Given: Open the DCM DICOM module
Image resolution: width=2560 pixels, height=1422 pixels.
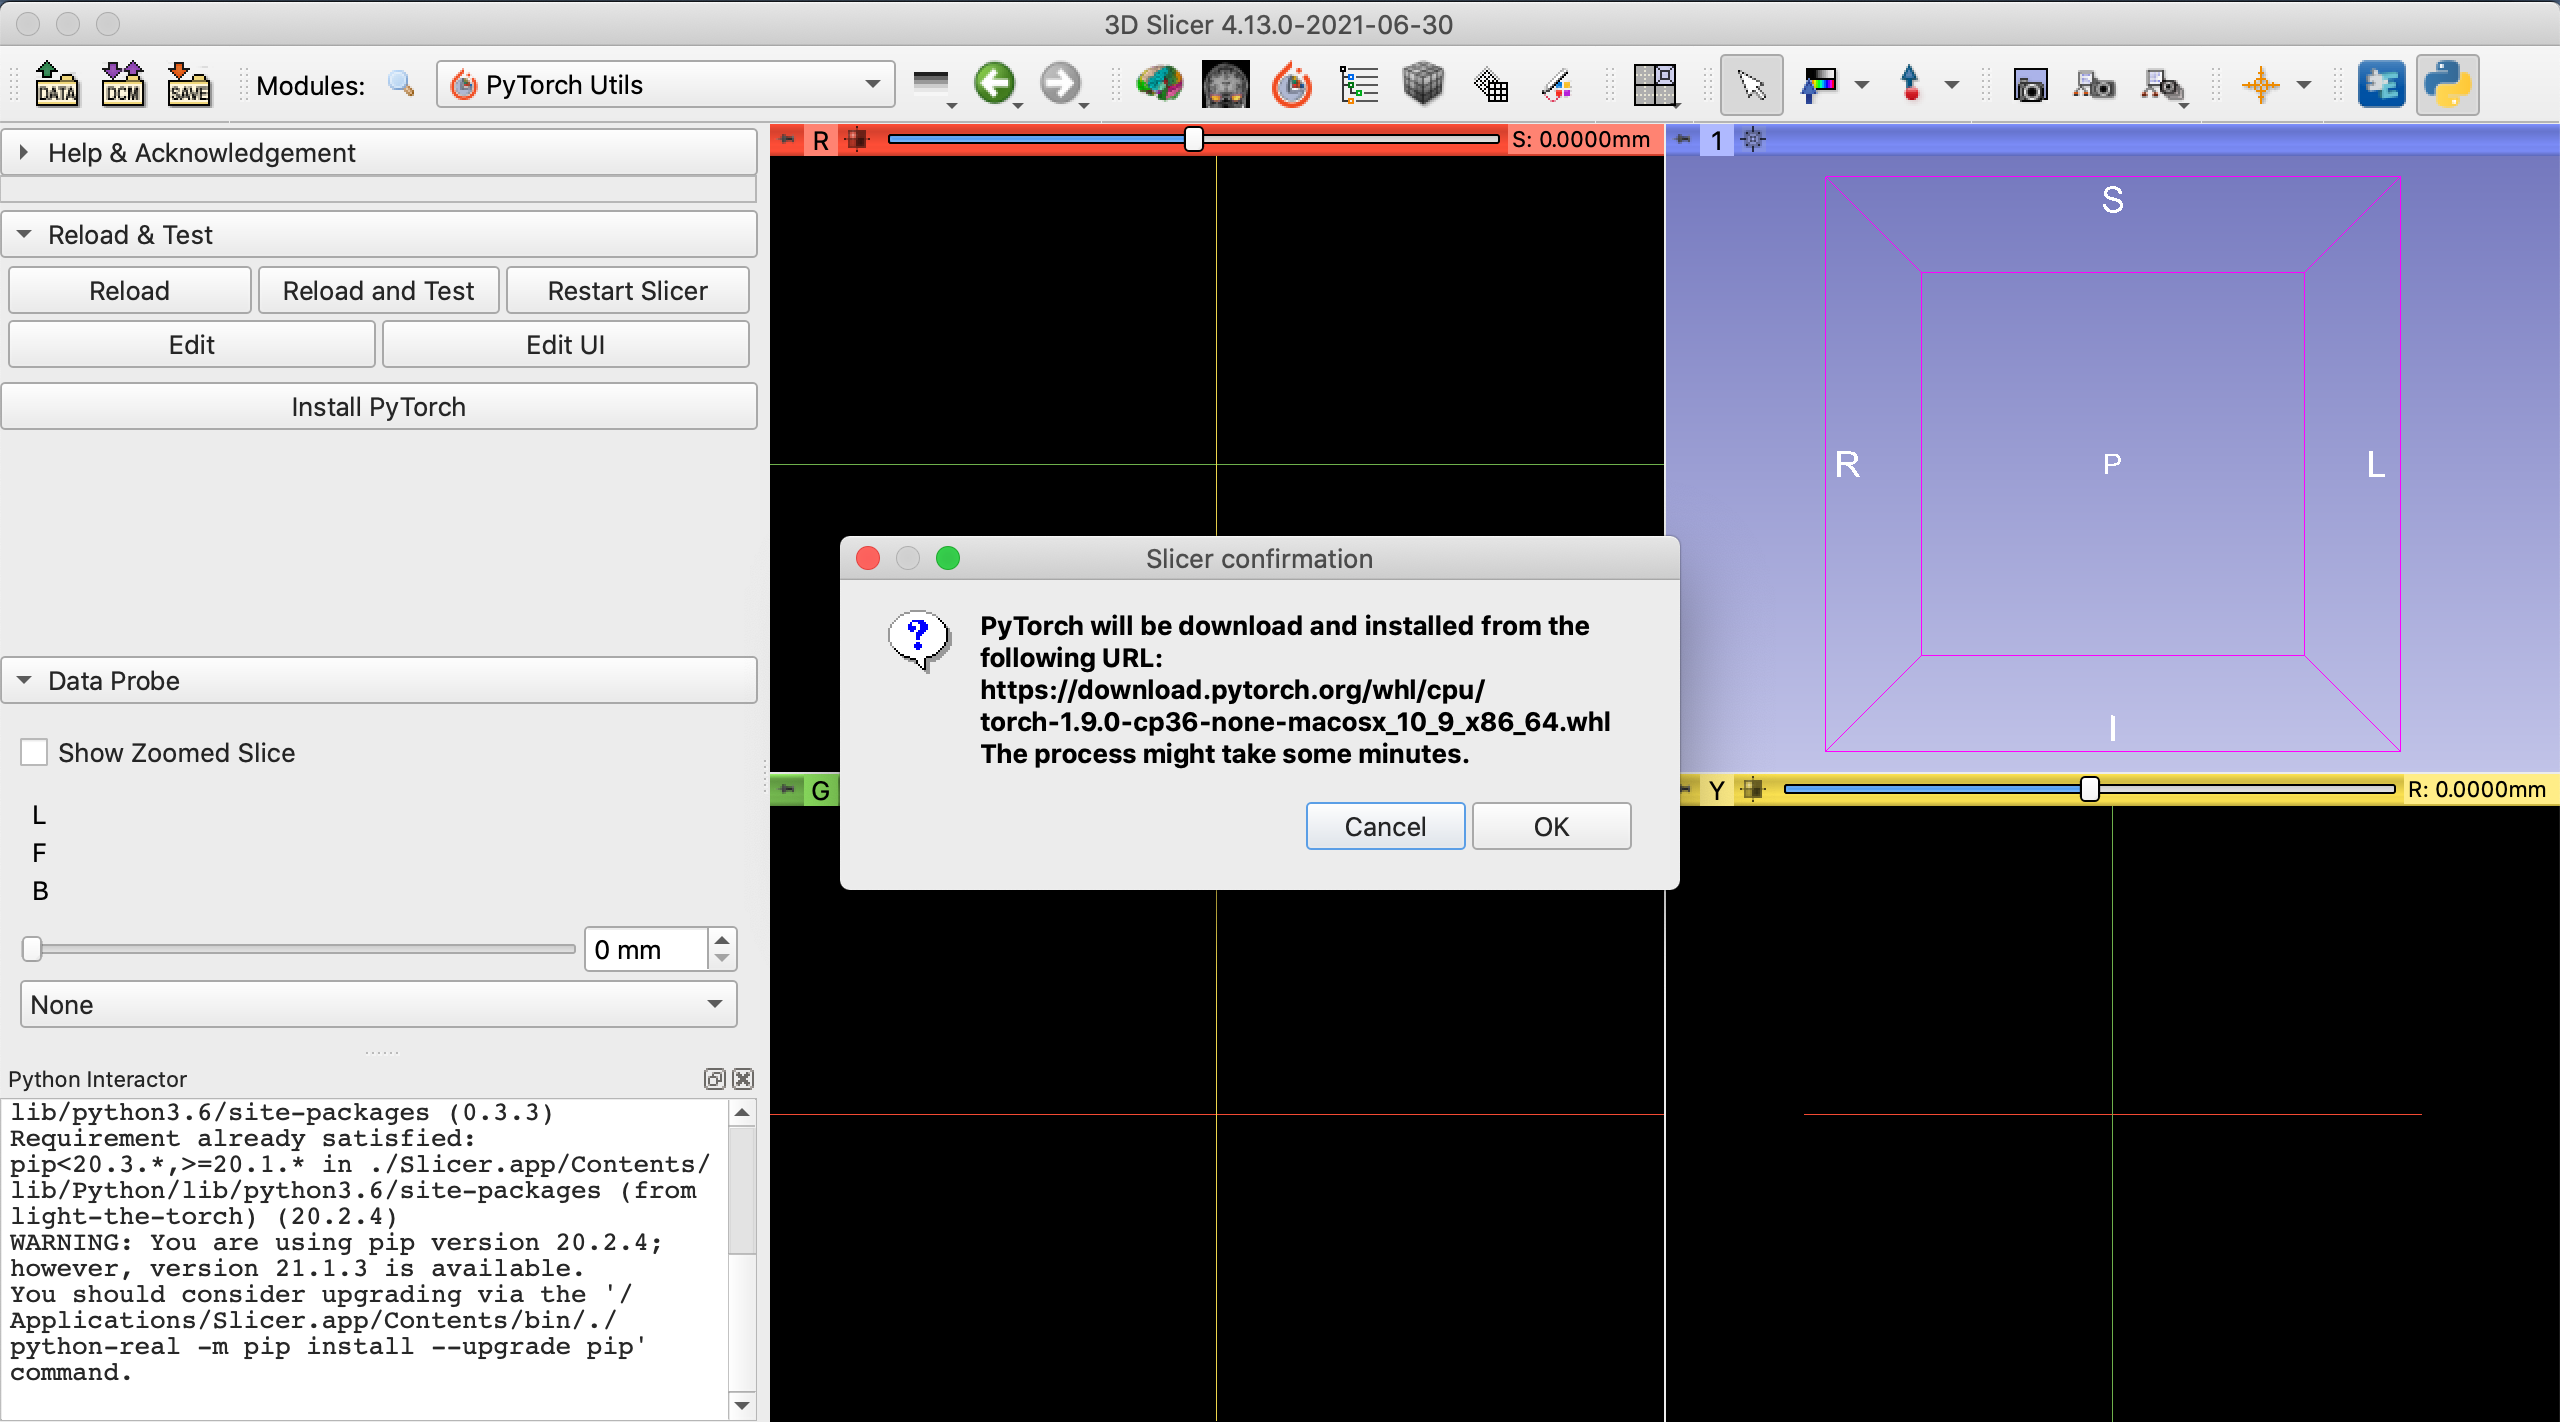Looking at the screenshot, I should (x=122, y=84).
